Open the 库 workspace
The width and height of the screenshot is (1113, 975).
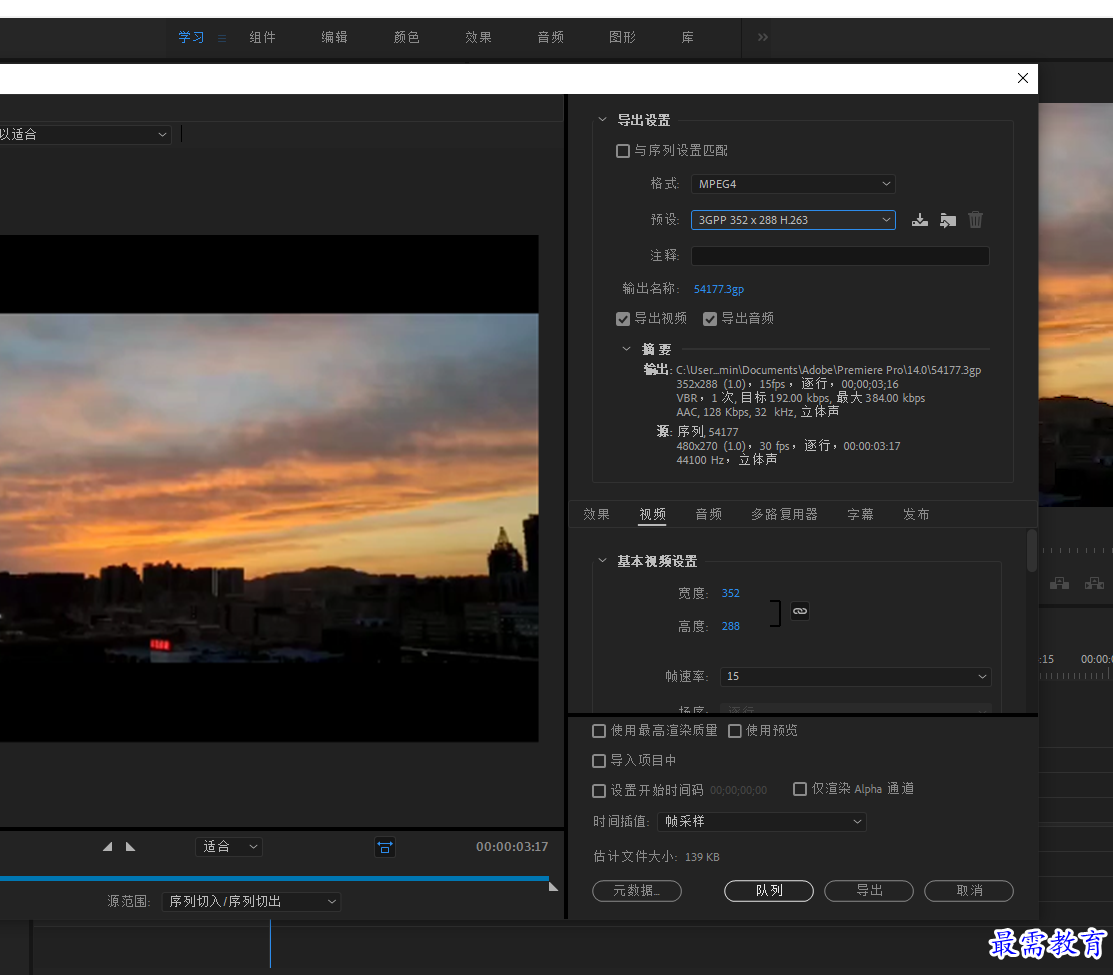click(688, 38)
